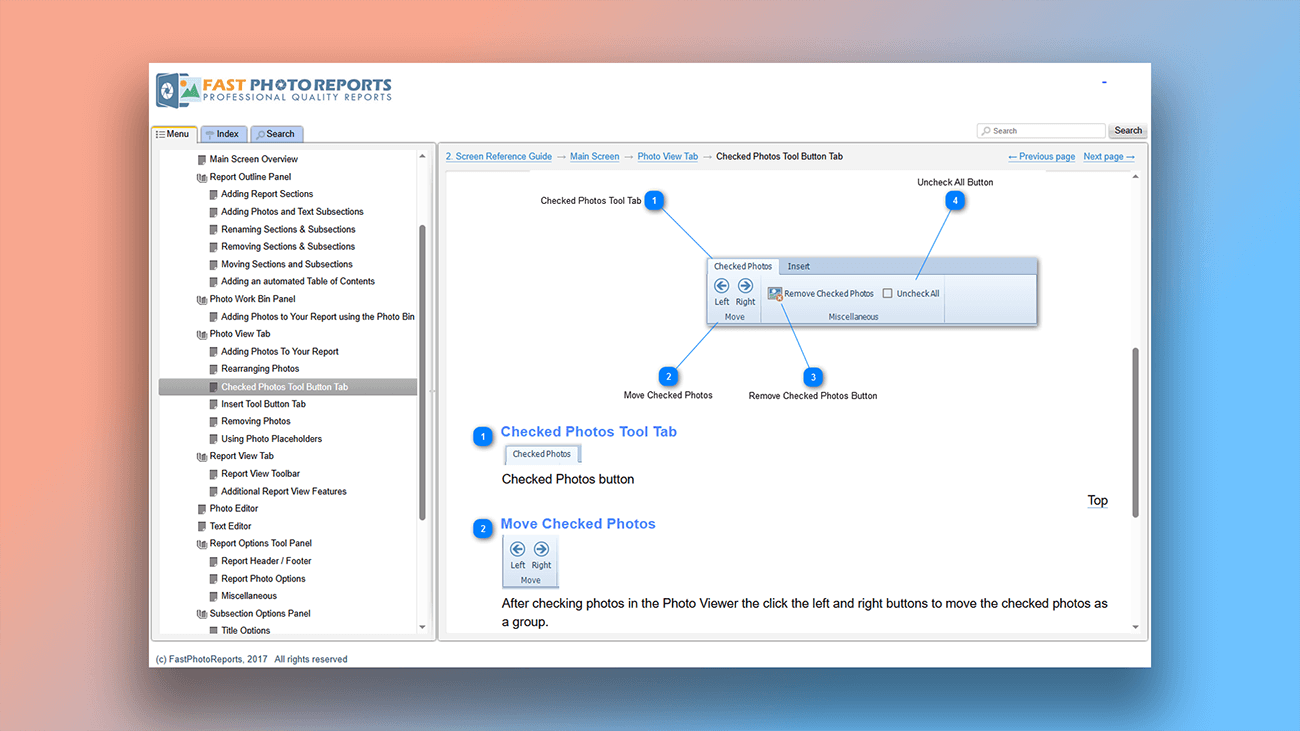The image size is (1300, 731).
Task: Collapse the Photo View Tab tree section
Action: click(204, 333)
